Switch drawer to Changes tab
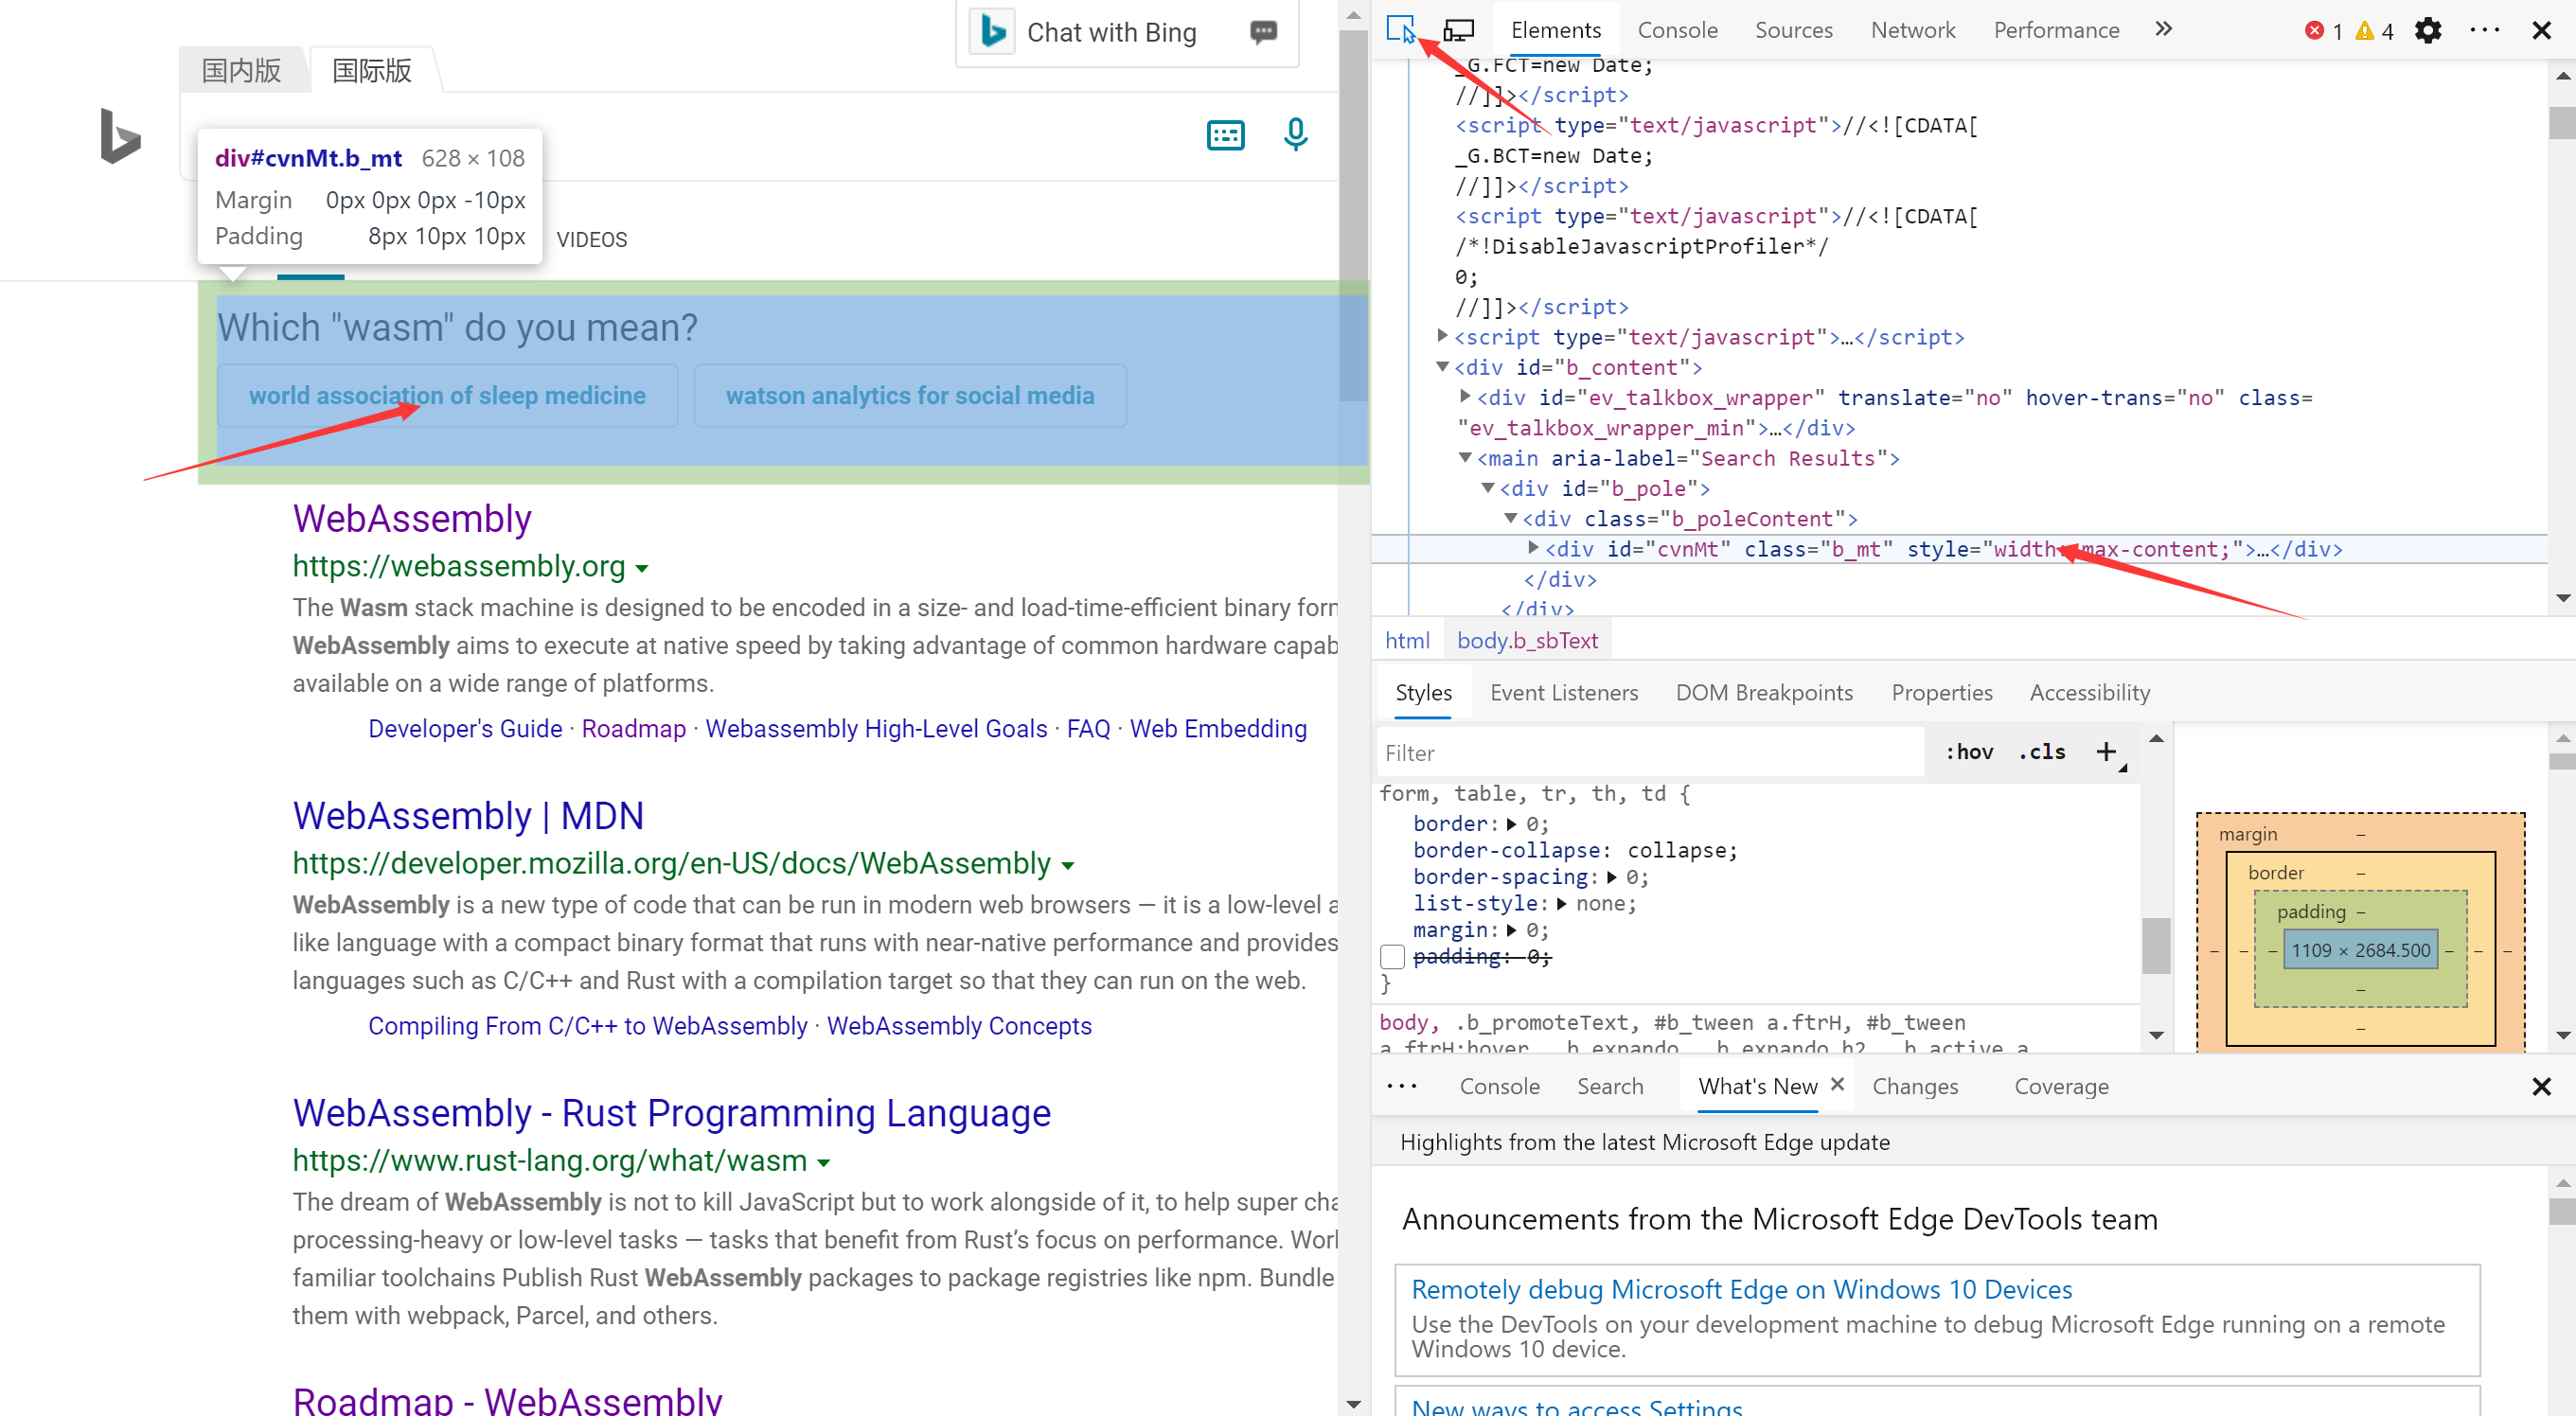 tap(1914, 1086)
